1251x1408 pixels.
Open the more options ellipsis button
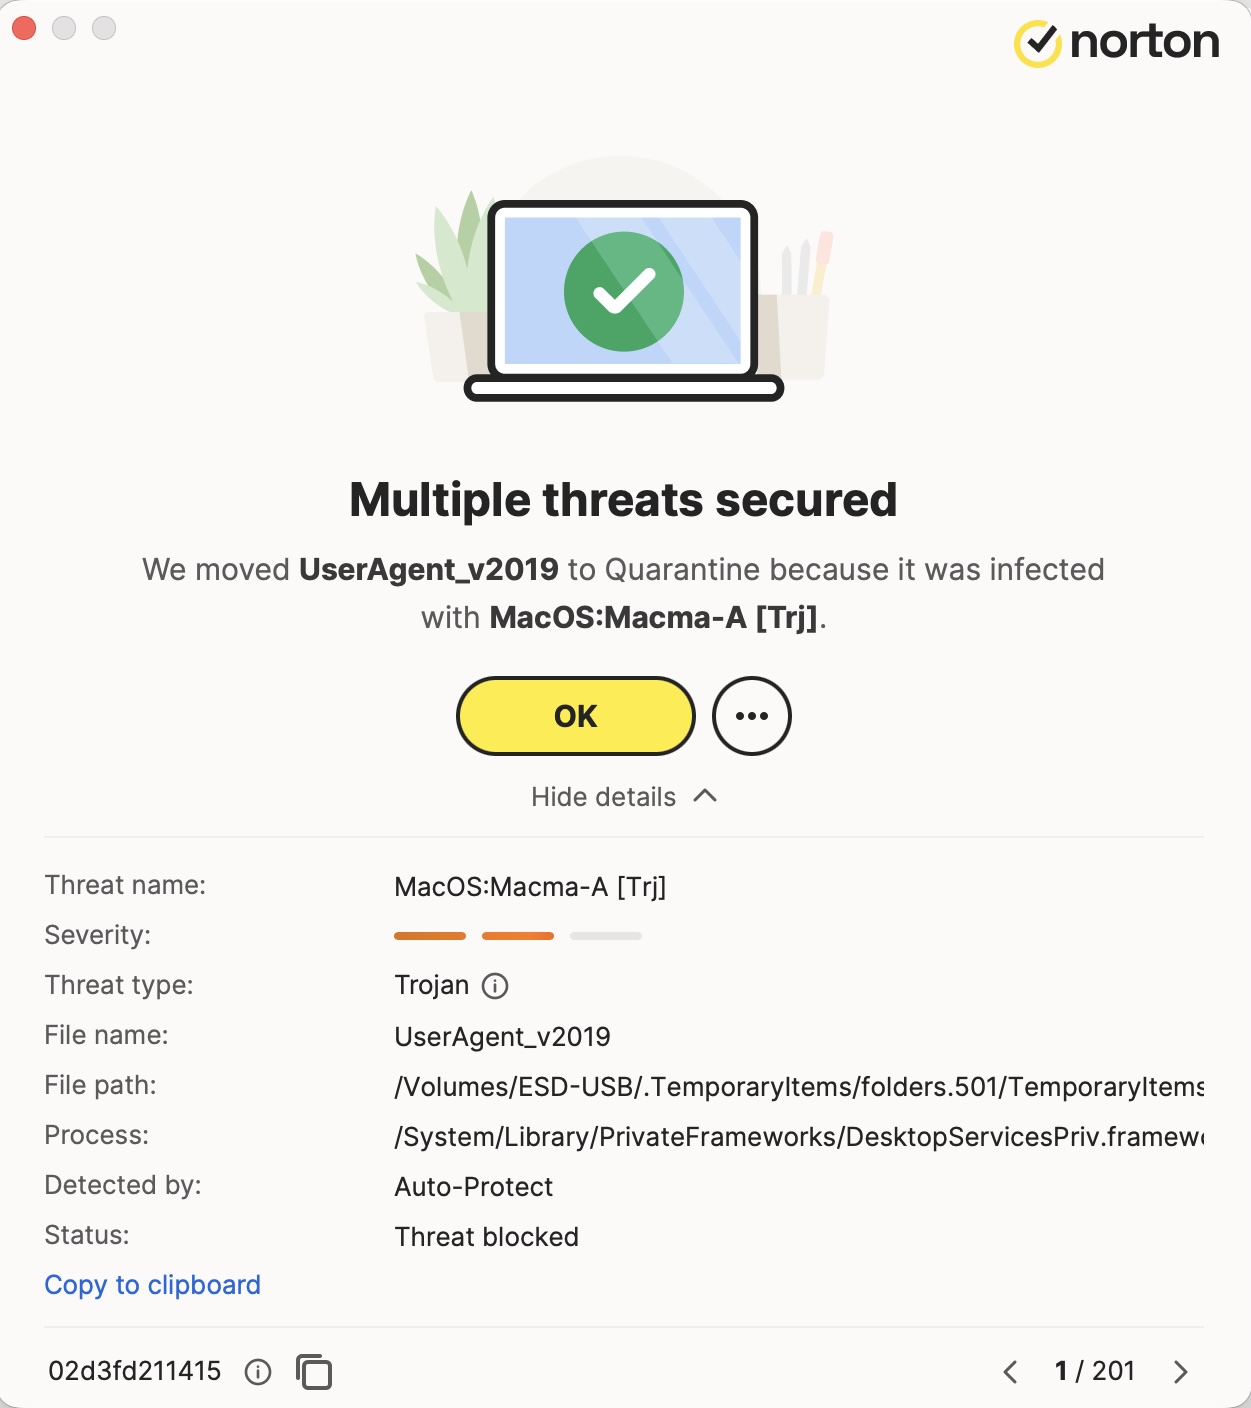point(752,715)
